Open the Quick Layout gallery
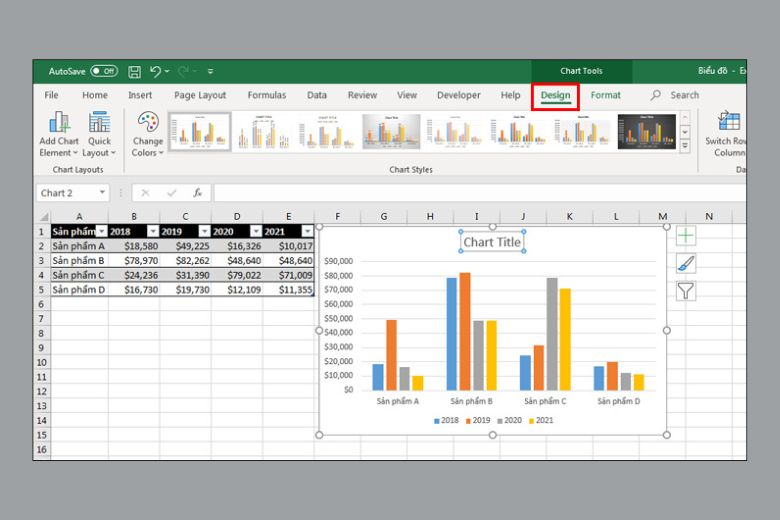780x520 pixels. [x=99, y=134]
